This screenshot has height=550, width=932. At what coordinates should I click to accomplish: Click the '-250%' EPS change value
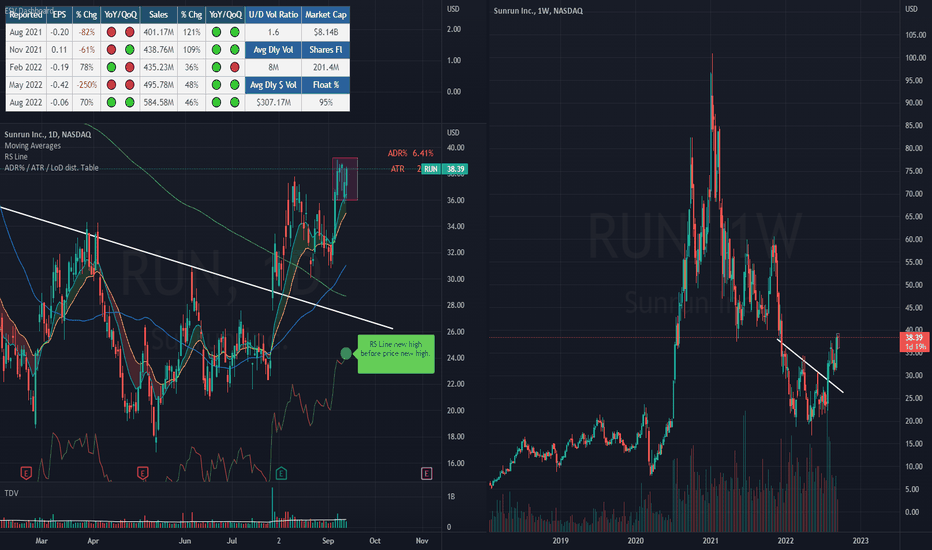click(87, 84)
